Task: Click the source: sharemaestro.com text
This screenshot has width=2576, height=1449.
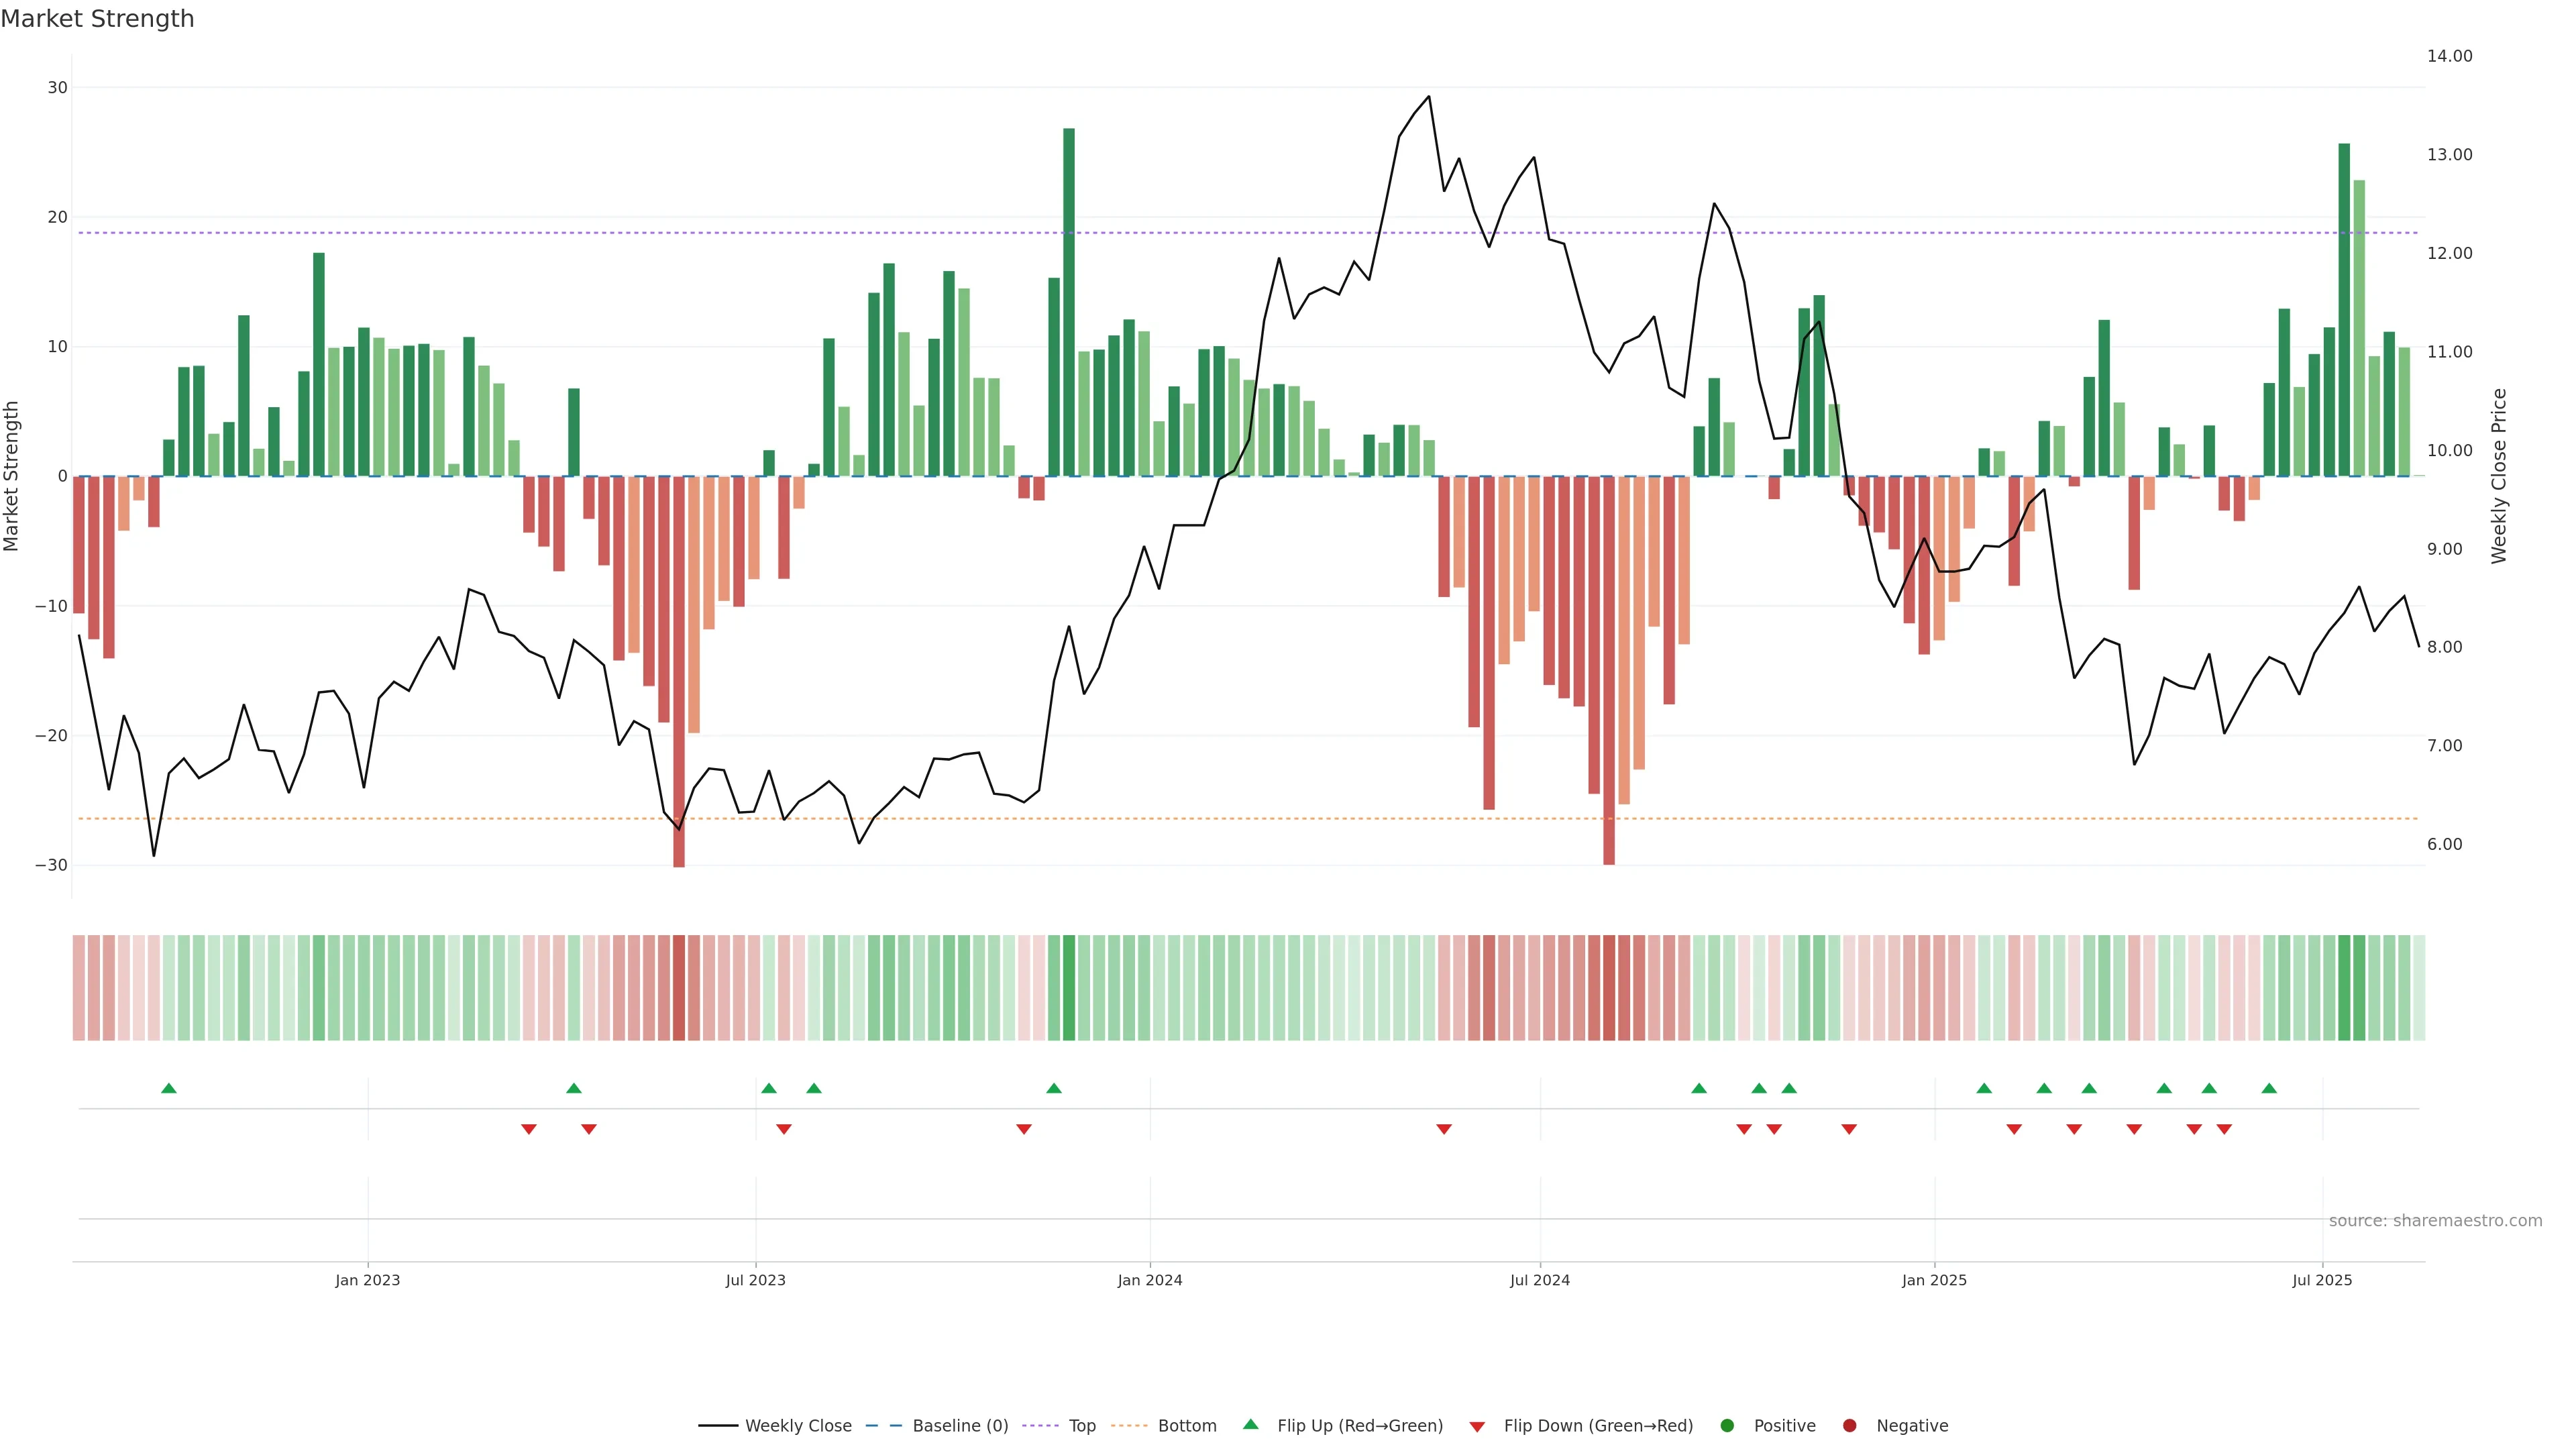Action: click(2435, 1221)
